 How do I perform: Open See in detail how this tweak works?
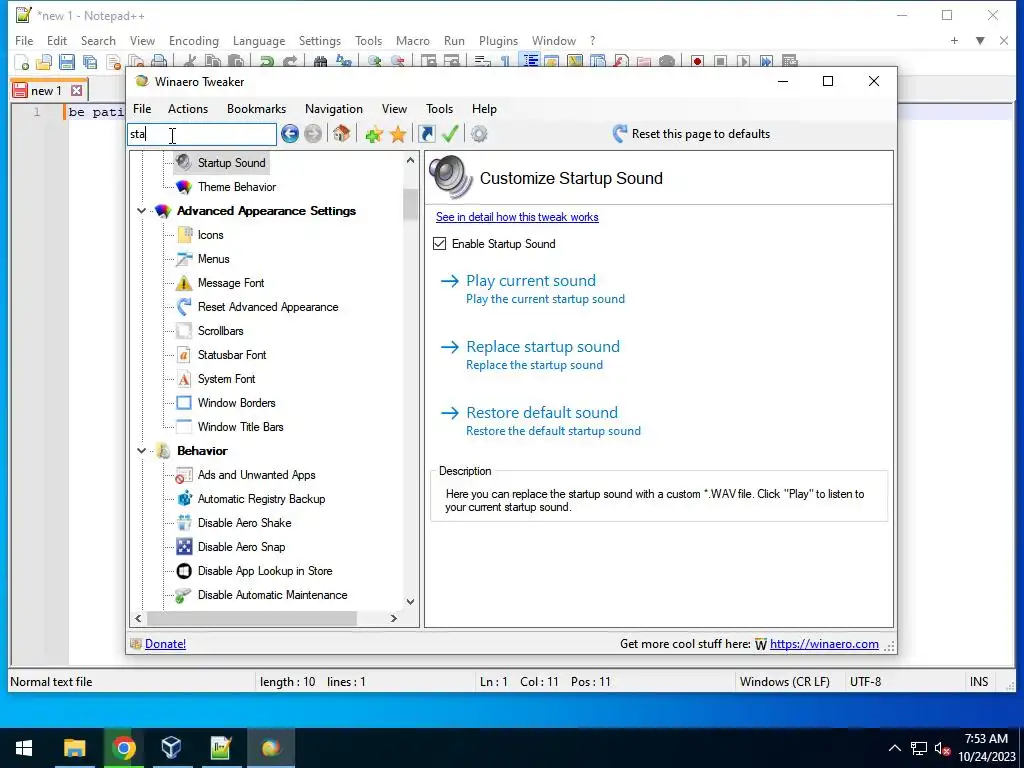point(517,217)
